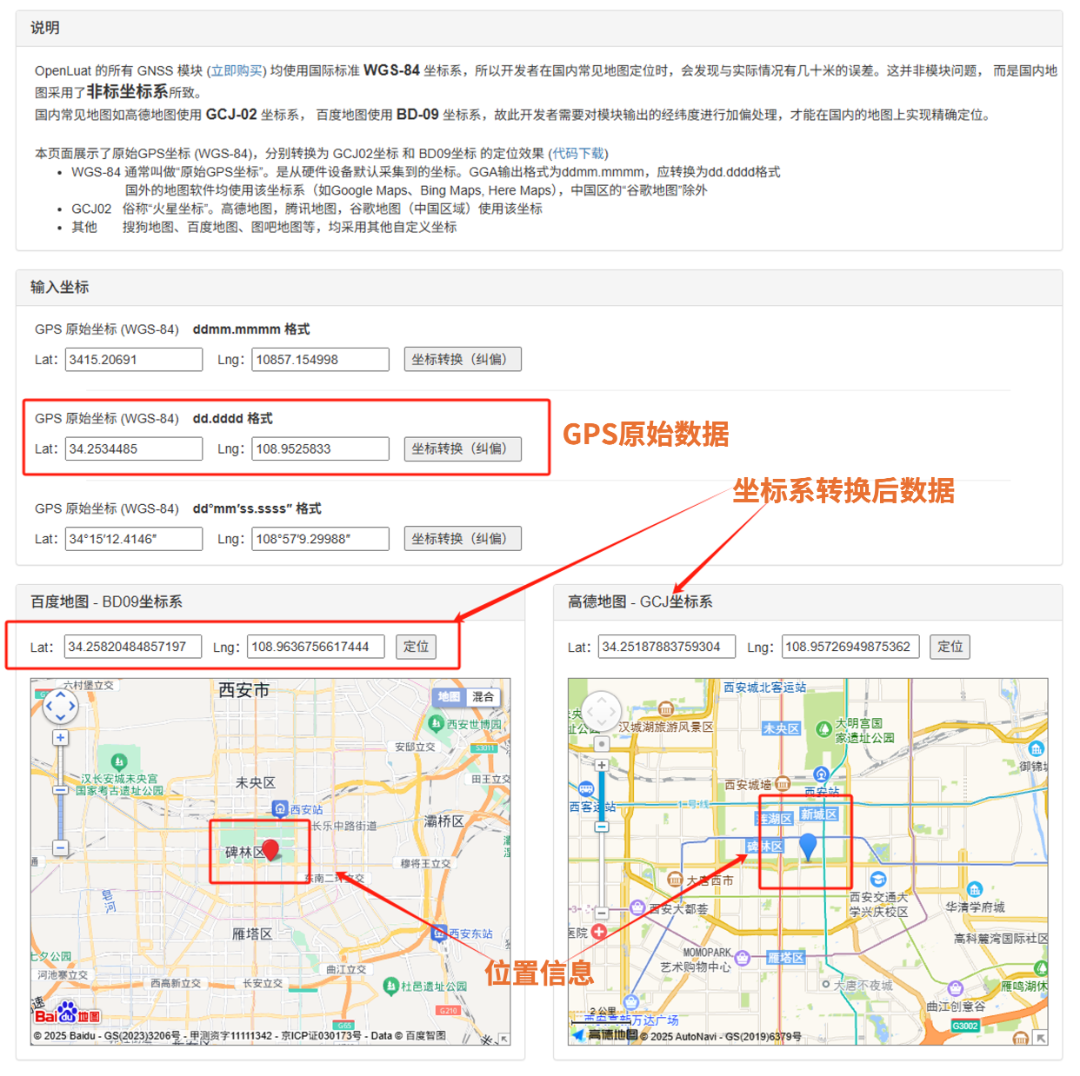Pan the Baidu map down

(61, 717)
